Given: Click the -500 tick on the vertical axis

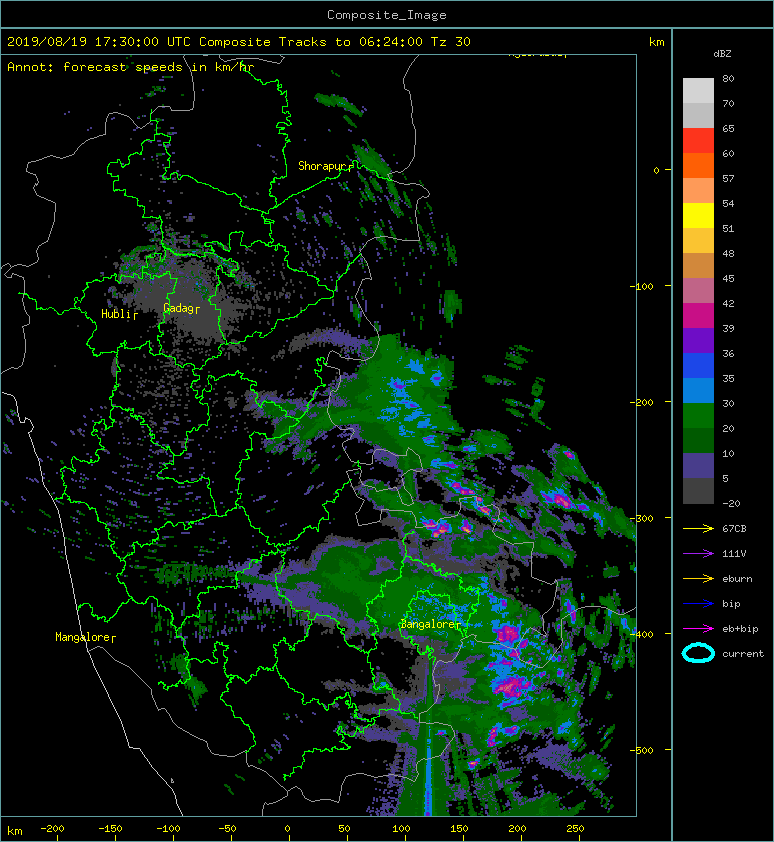Looking at the screenshot, I should [642, 750].
